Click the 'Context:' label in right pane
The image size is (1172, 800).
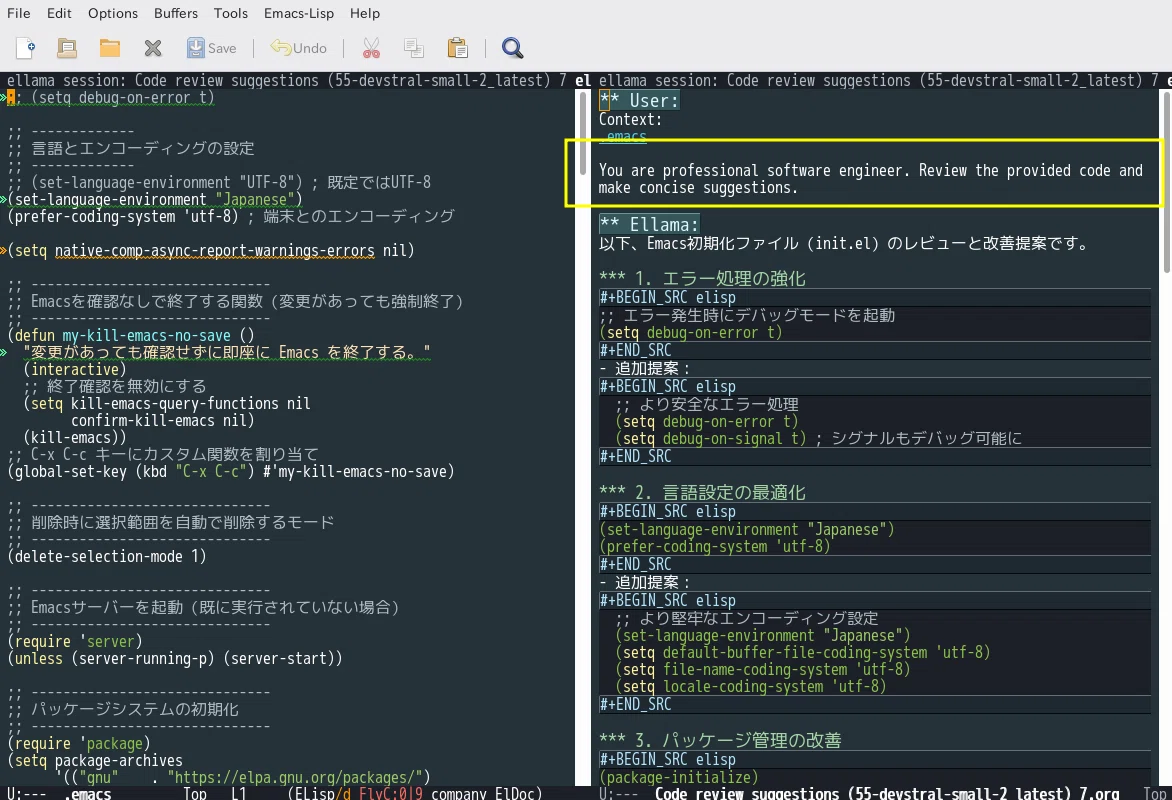pos(630,120)
